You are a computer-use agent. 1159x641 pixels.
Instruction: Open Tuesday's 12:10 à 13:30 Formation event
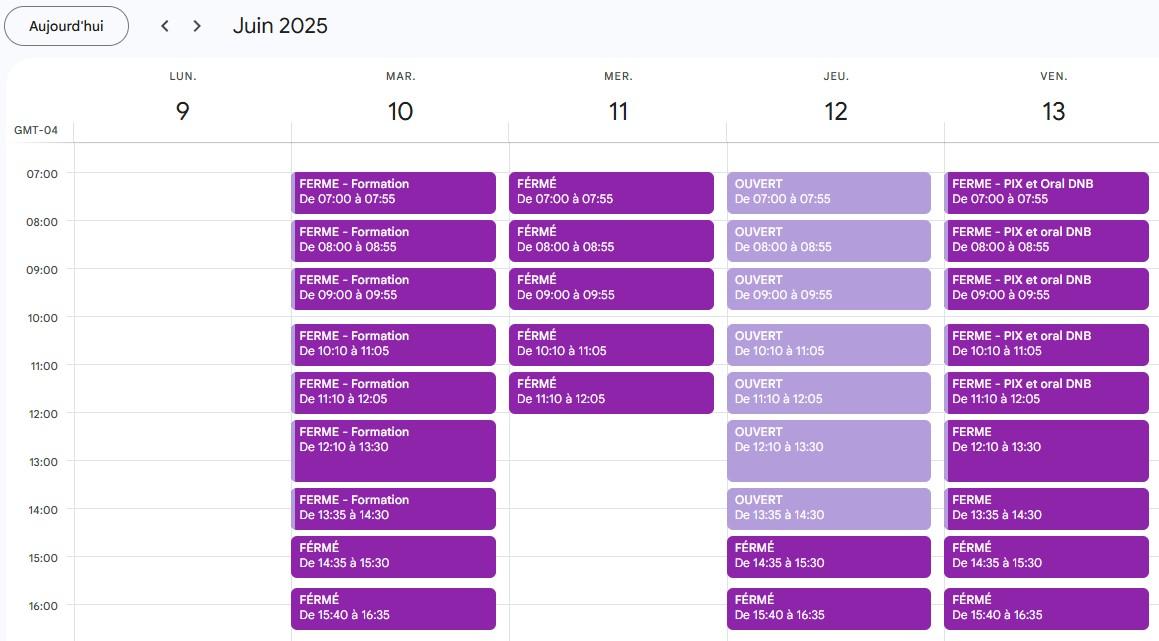point(393,450)
